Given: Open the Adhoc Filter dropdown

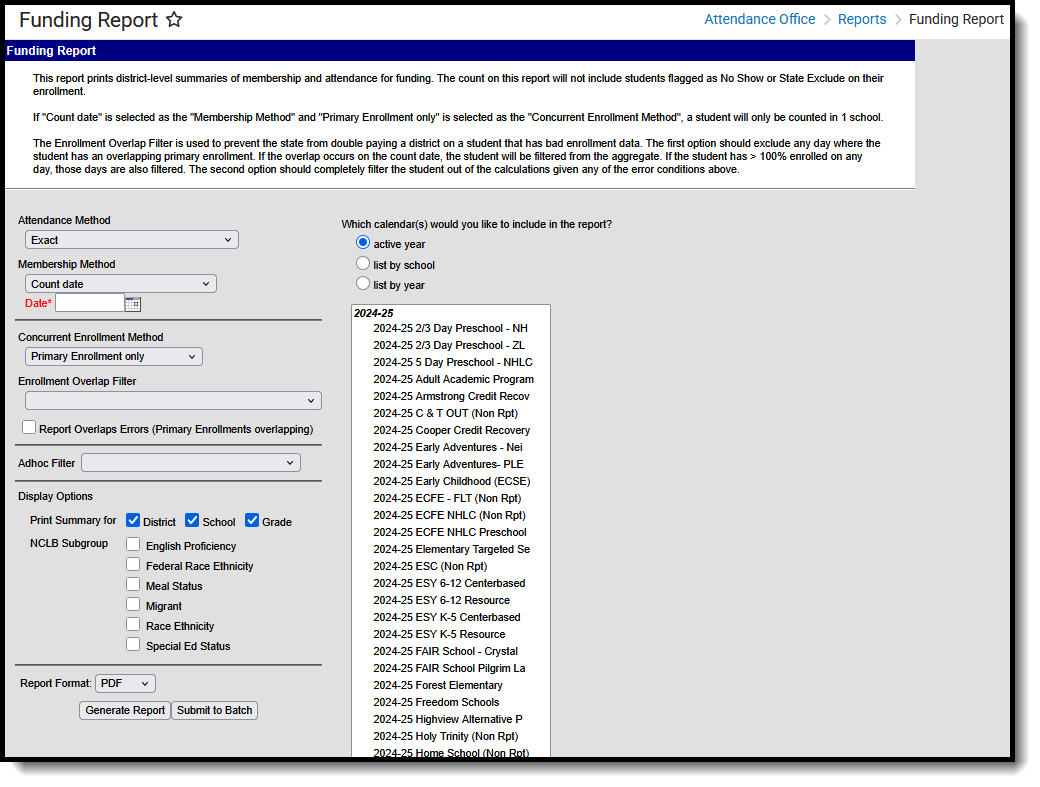Looking at the screenshot, I should pos(191,463).
